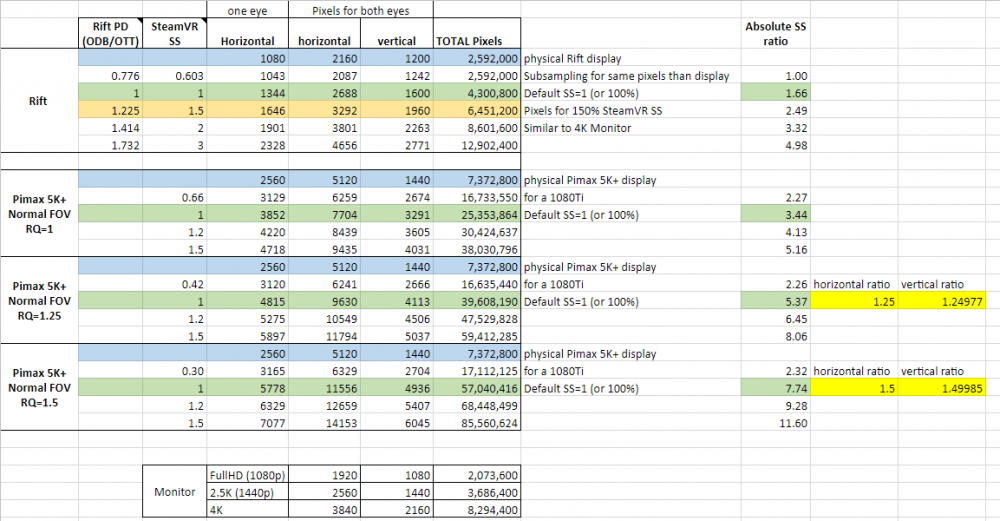
Task: Select the yellow cell 1.24977
Action: tap(942, 302)
